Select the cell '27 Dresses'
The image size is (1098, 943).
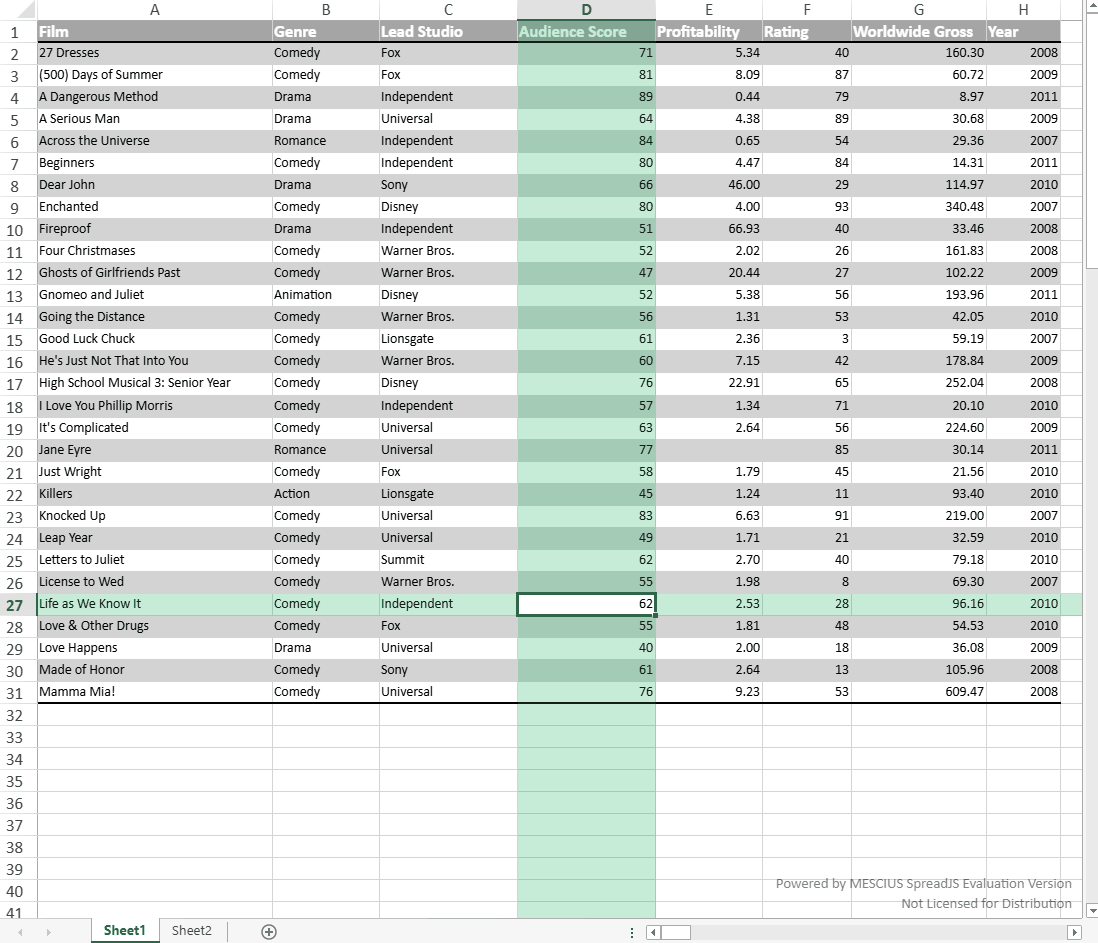155,53
